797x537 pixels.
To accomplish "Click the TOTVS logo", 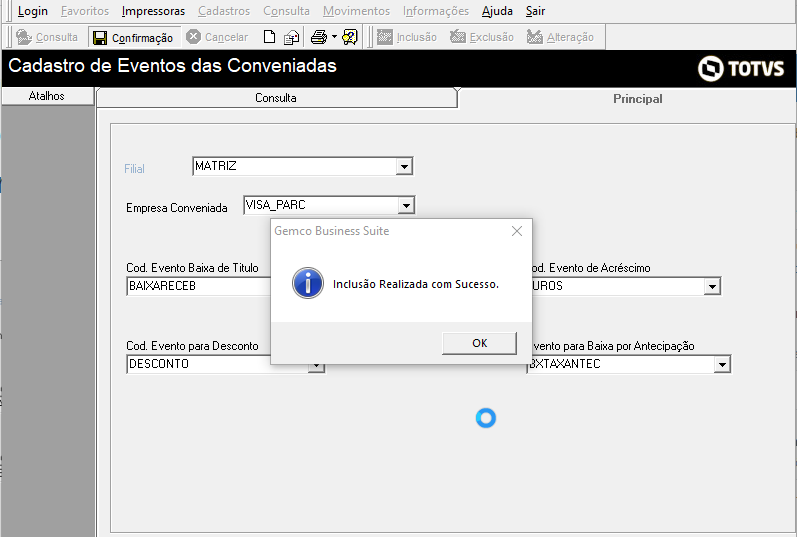I will [x=741, y=68].
